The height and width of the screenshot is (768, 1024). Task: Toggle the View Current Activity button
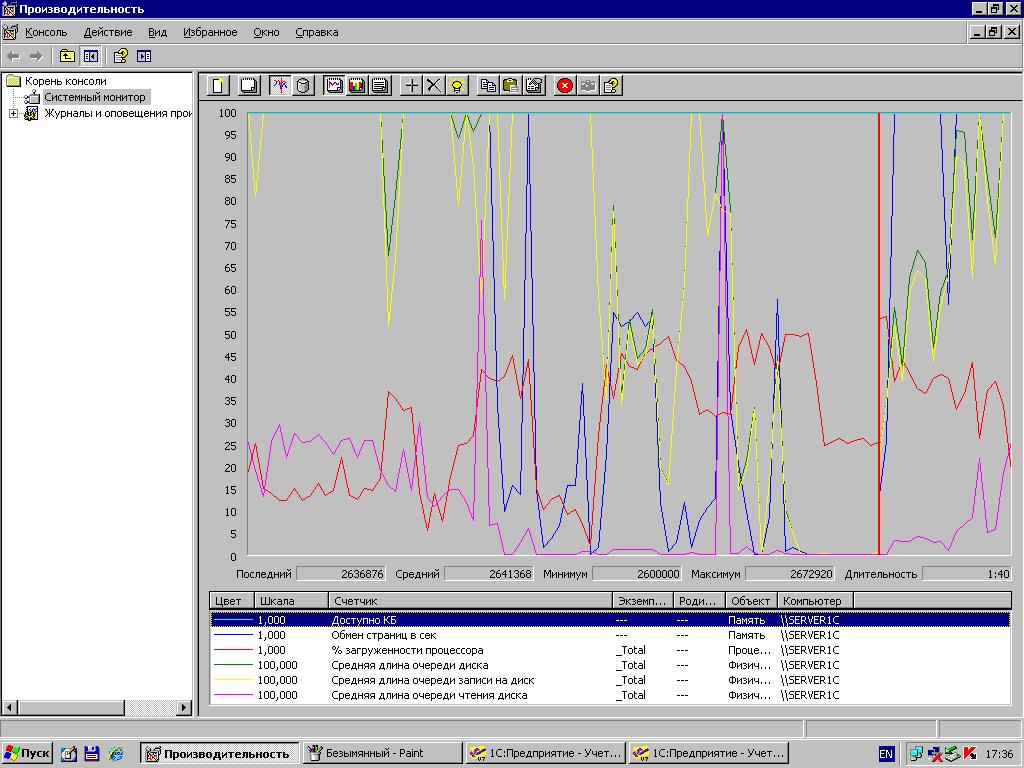(280, 86)
